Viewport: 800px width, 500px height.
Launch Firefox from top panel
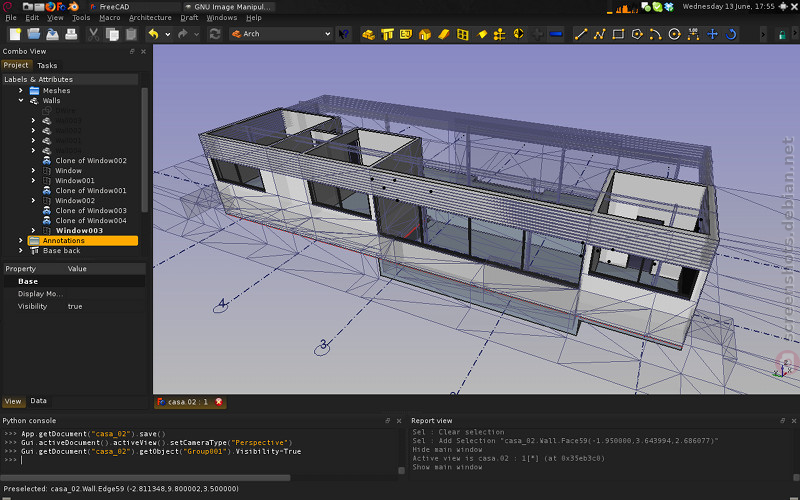[x=50, y=7]
